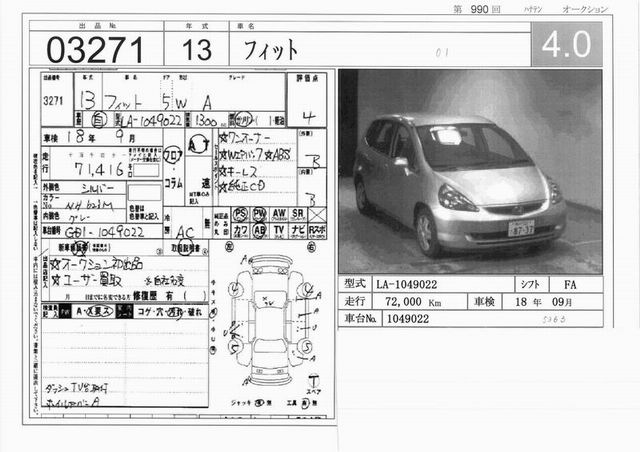640x452 pixels.
Task: Select the lot number 03271
Action: click(x=95, y=50)
